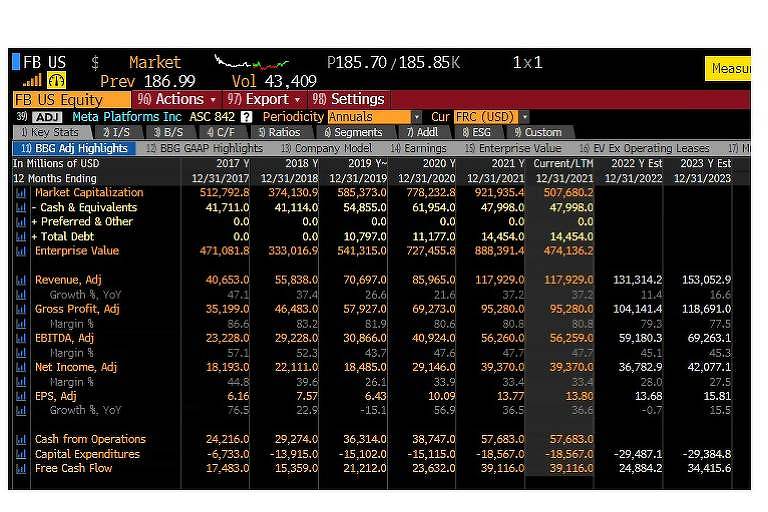This screenshot has width=768, height=512.
Task: Open chart icon for EBITDA, Adj row
Action: (21, 338)
